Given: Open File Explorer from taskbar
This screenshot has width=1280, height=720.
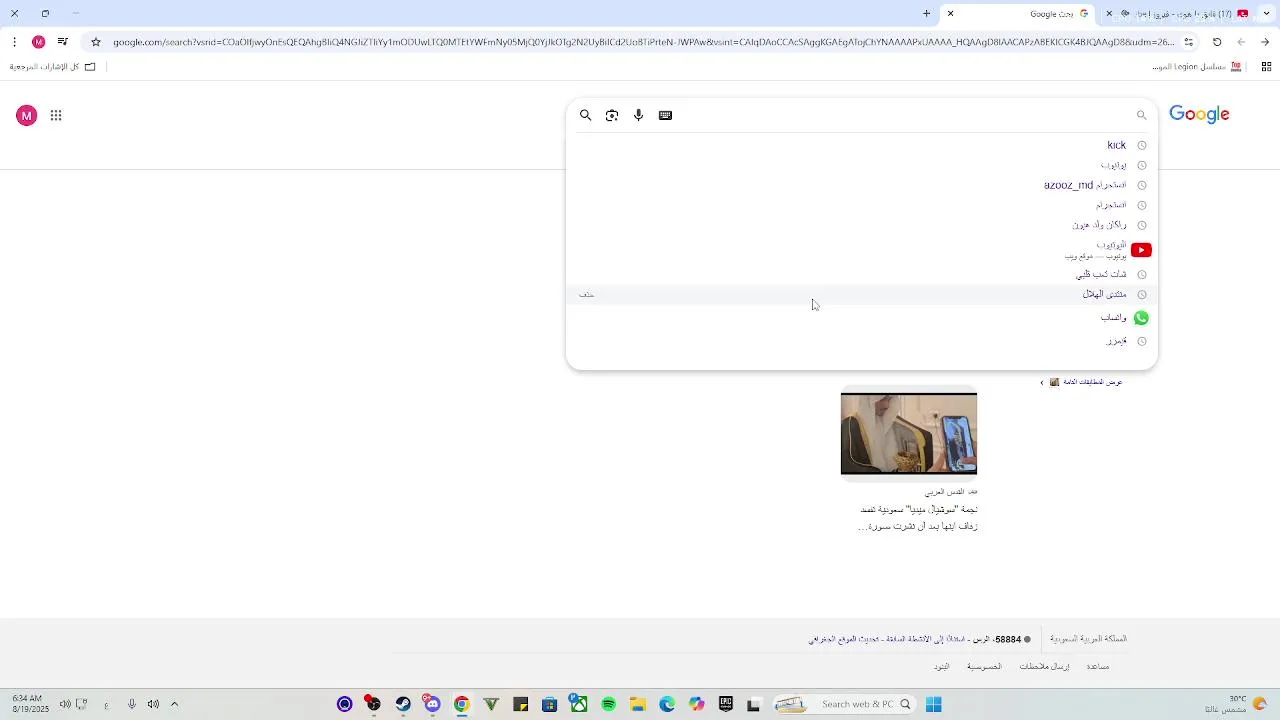Looking at the screenshot, I should (x=638, y=704).
